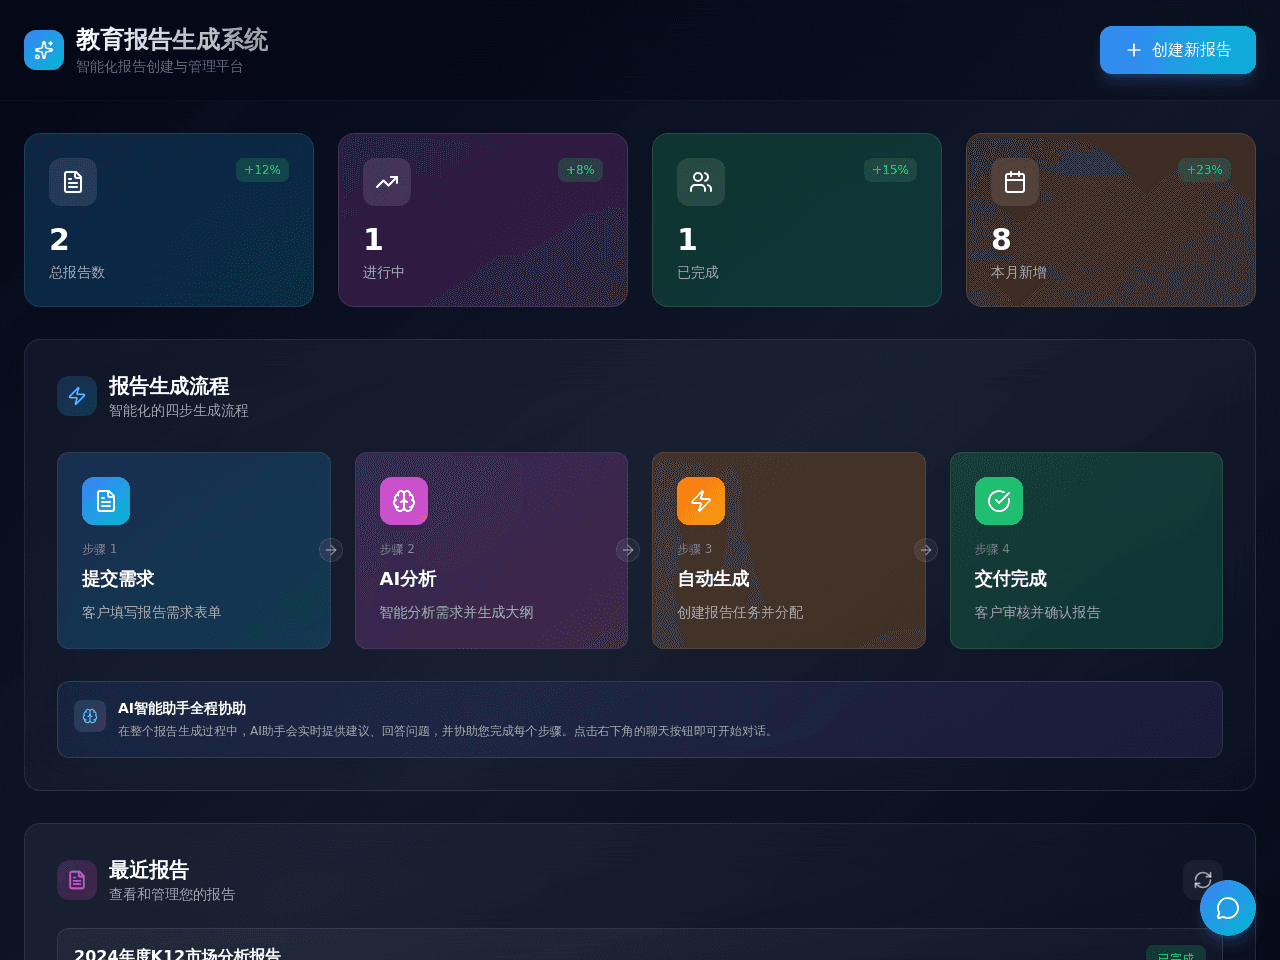Select the 提交需求 step title
This screenshot has height=960, width=1280.
click(x=118, y=579)
